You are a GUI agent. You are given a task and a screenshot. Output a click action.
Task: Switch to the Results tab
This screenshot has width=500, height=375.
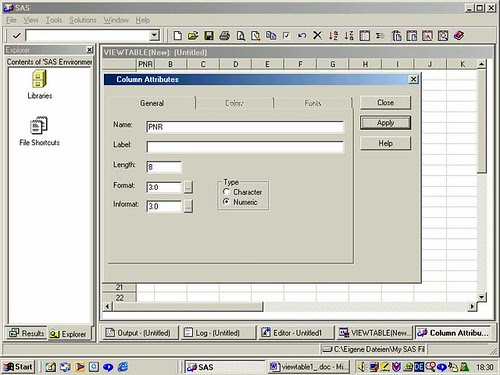click(x=27, y=333)
